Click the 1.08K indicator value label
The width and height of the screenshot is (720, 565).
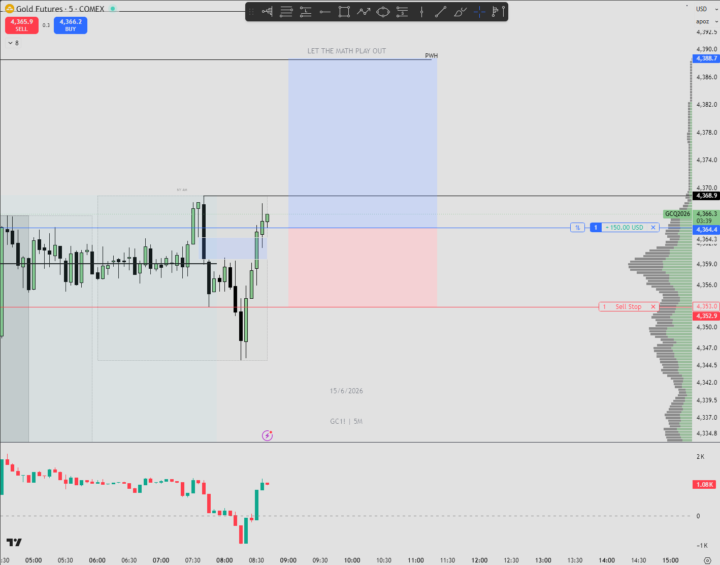(x=704, y=484)
